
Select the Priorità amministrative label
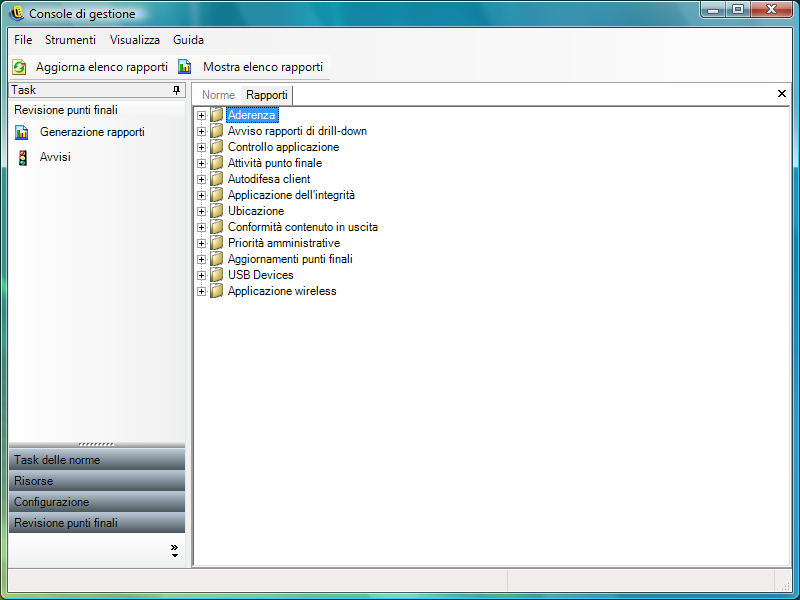coord(284,243)
